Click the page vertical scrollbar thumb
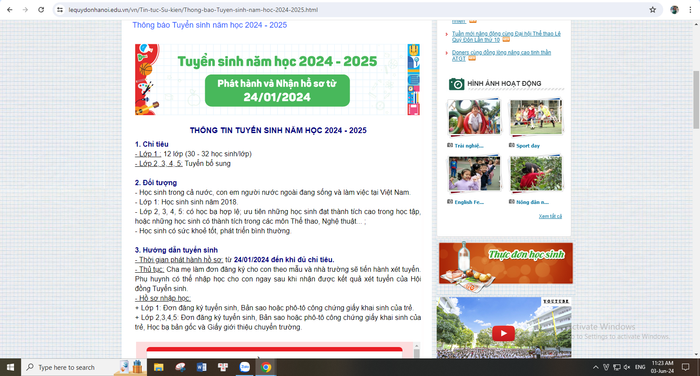The image size is (700, 376). [x=696, y=99]
